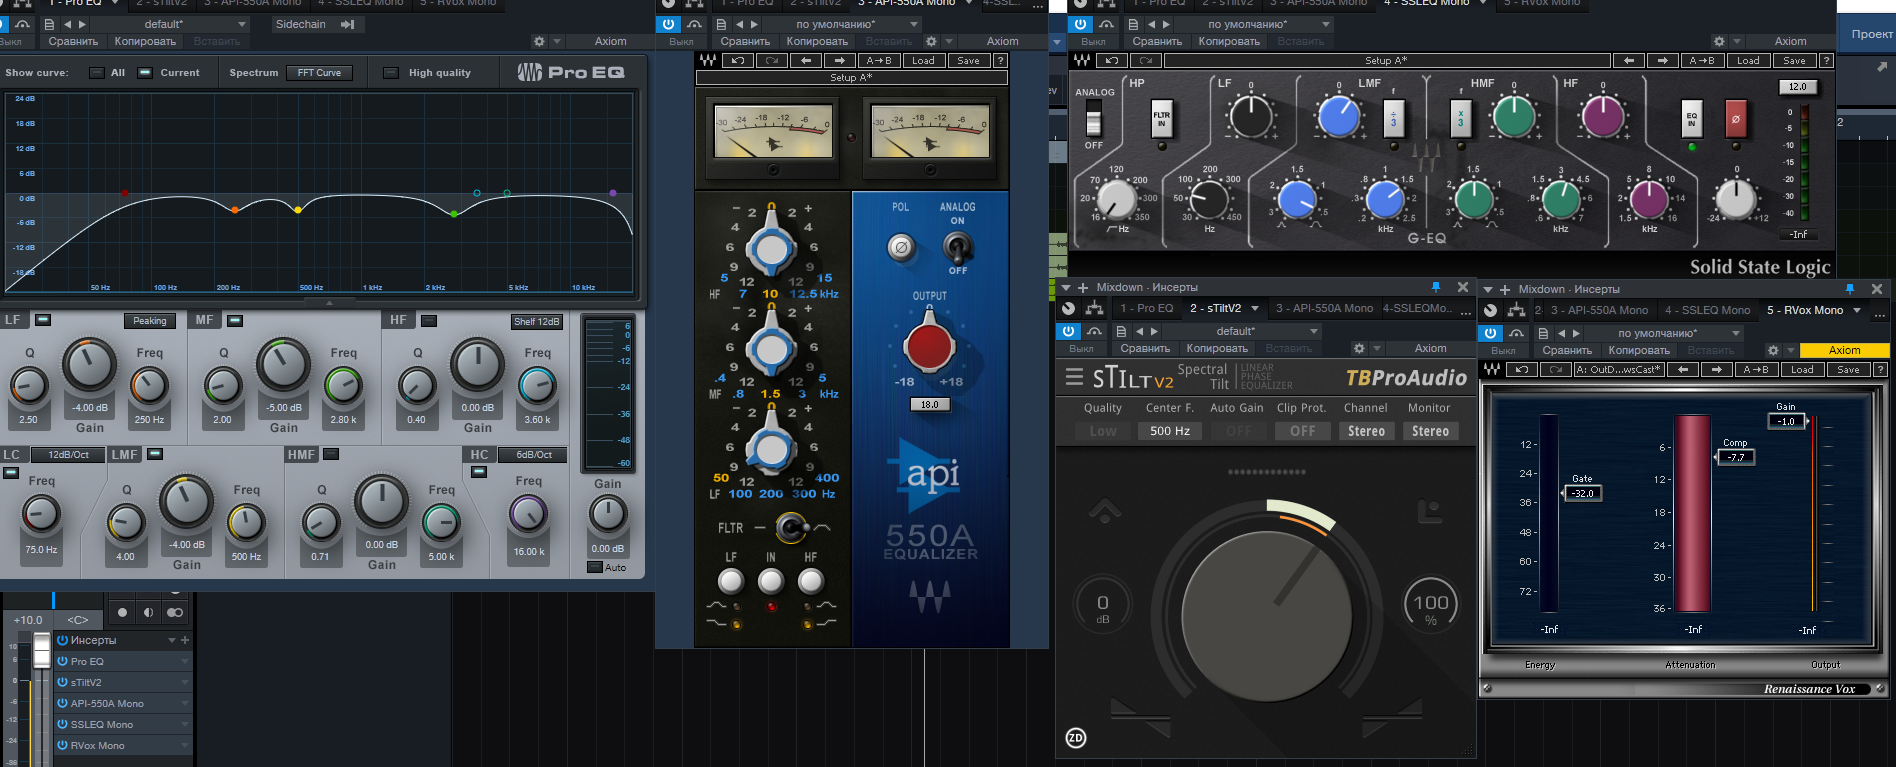Click the next preset arrow in API-550A toolbar

pyautogui.click(x=839, y=61)
